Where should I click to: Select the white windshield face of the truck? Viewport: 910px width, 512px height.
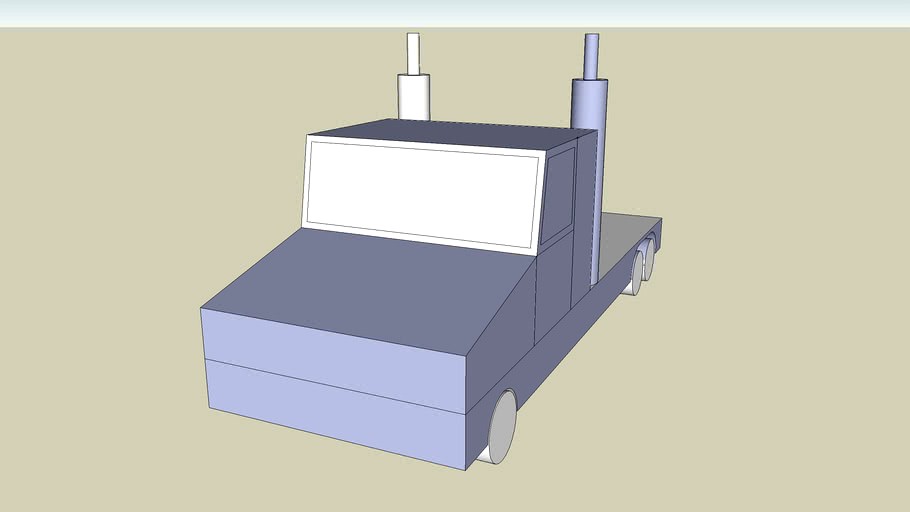(x=422, y=194)
